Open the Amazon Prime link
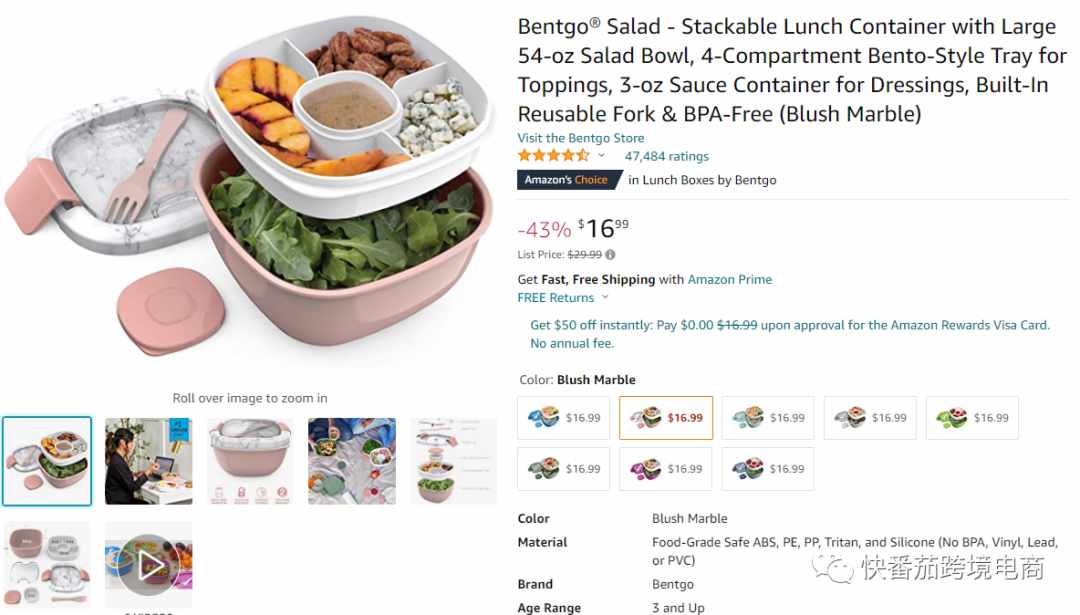Image resolution: width=1080 pixels, height=615 pixels. click(x=729, y=280)
